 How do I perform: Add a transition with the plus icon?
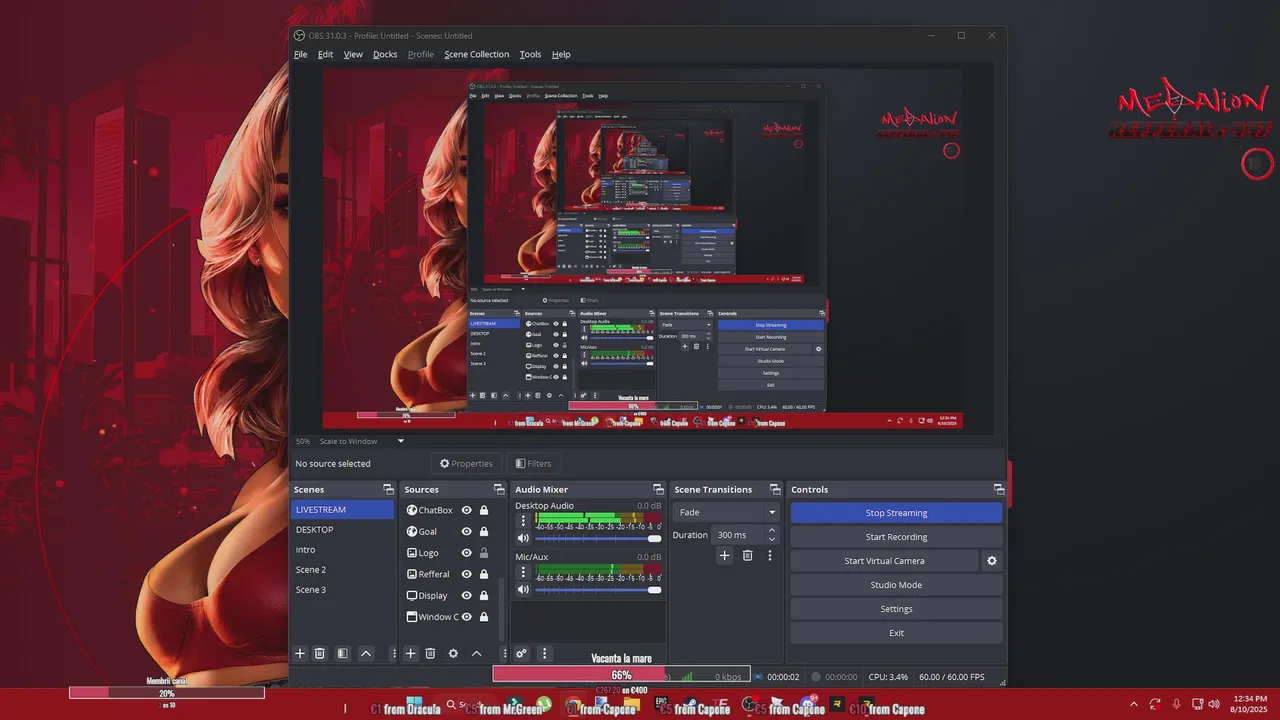point(724,555)
